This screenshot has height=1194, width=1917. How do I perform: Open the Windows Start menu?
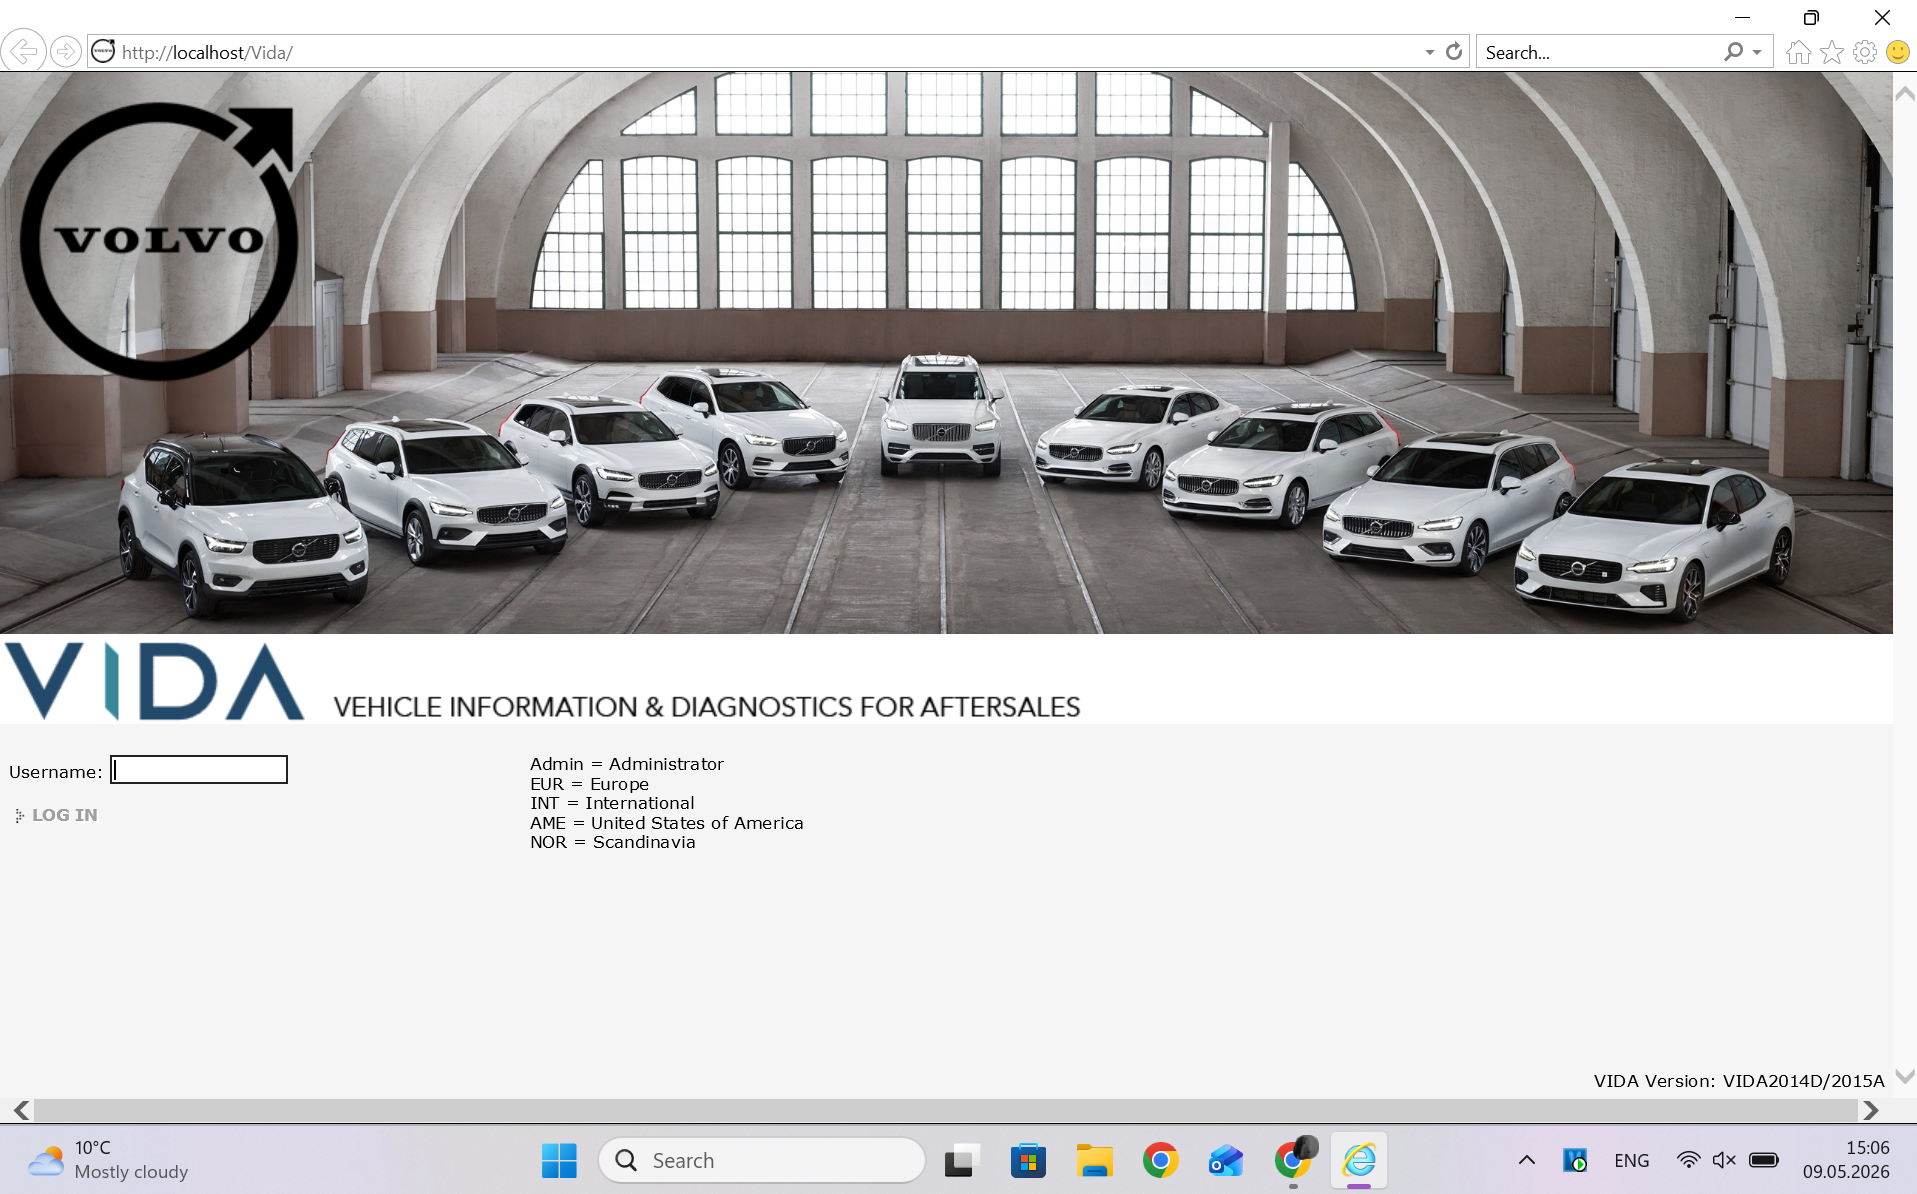click(x=559, y=1160)
